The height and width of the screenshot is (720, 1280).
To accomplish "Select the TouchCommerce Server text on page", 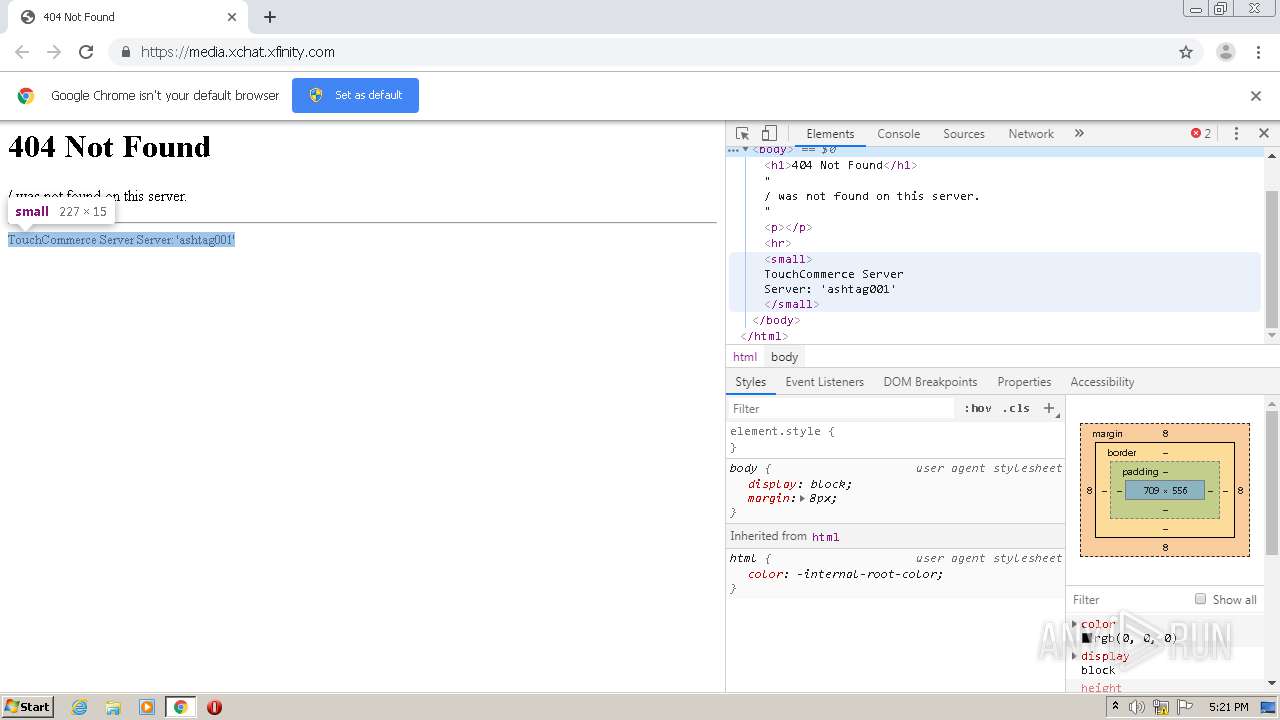I will tap(121, 240).
